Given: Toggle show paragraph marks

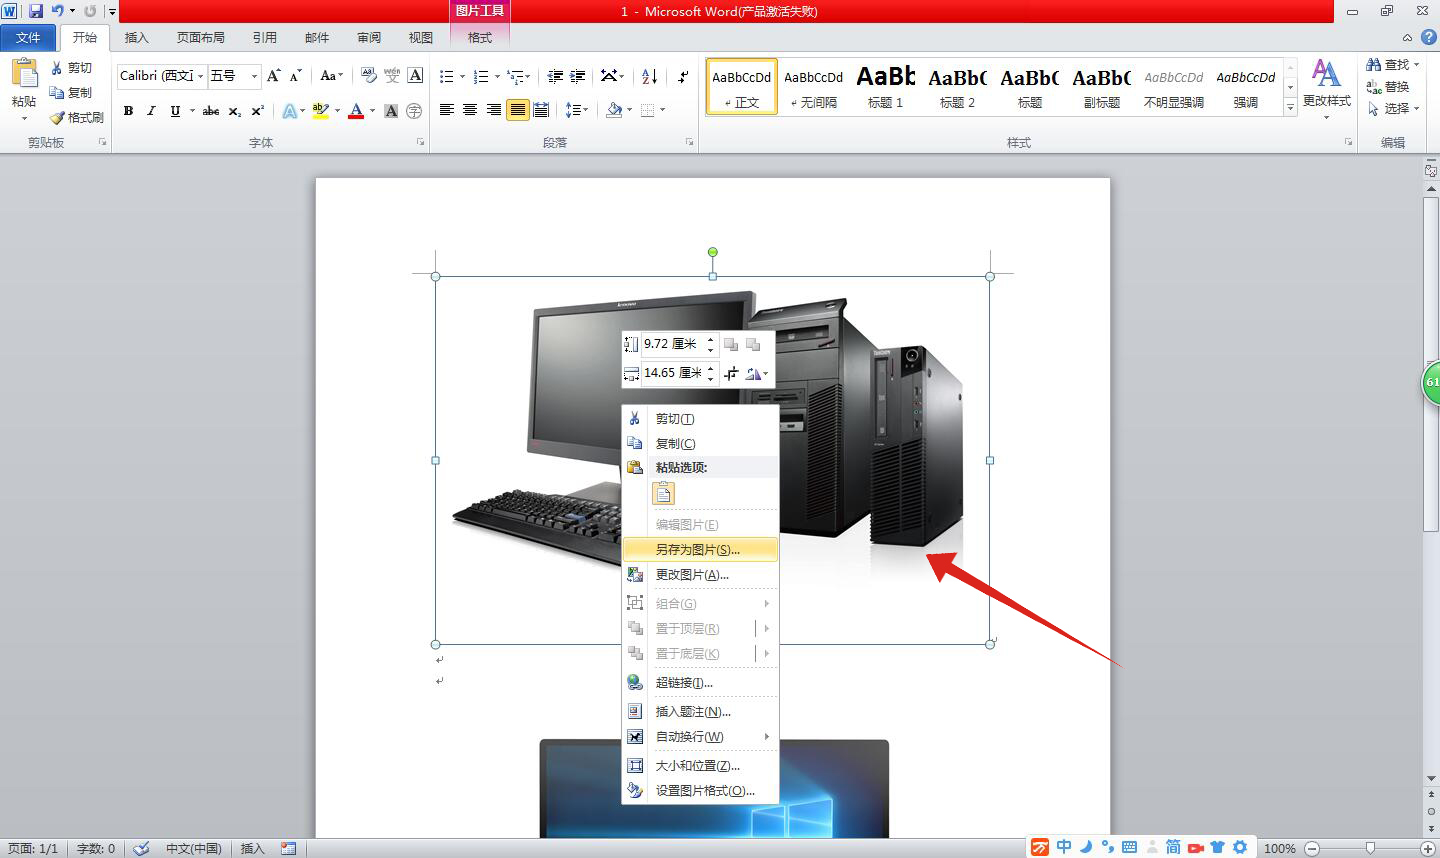Looking at the screenshot, I should 683,76.
